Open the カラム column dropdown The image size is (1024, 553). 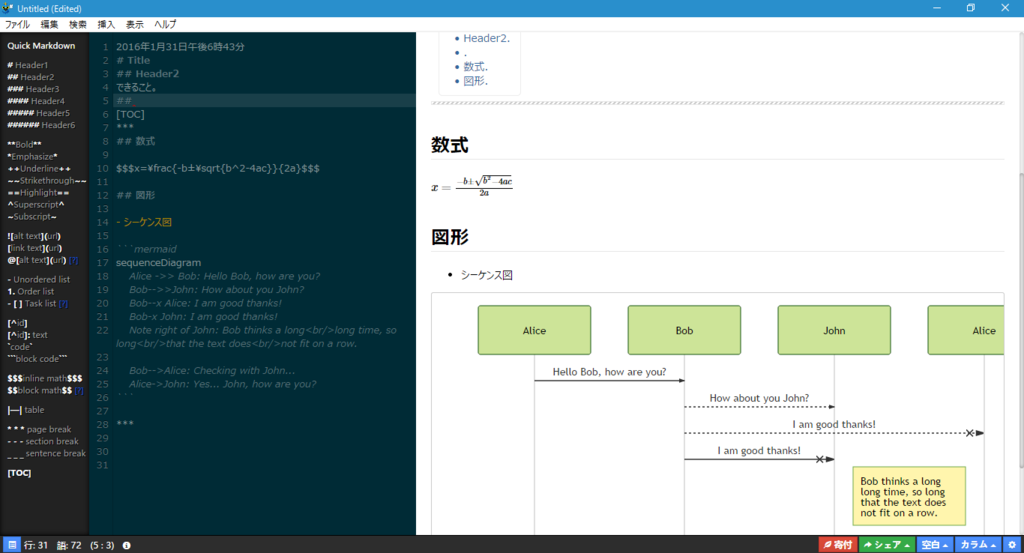978,545
